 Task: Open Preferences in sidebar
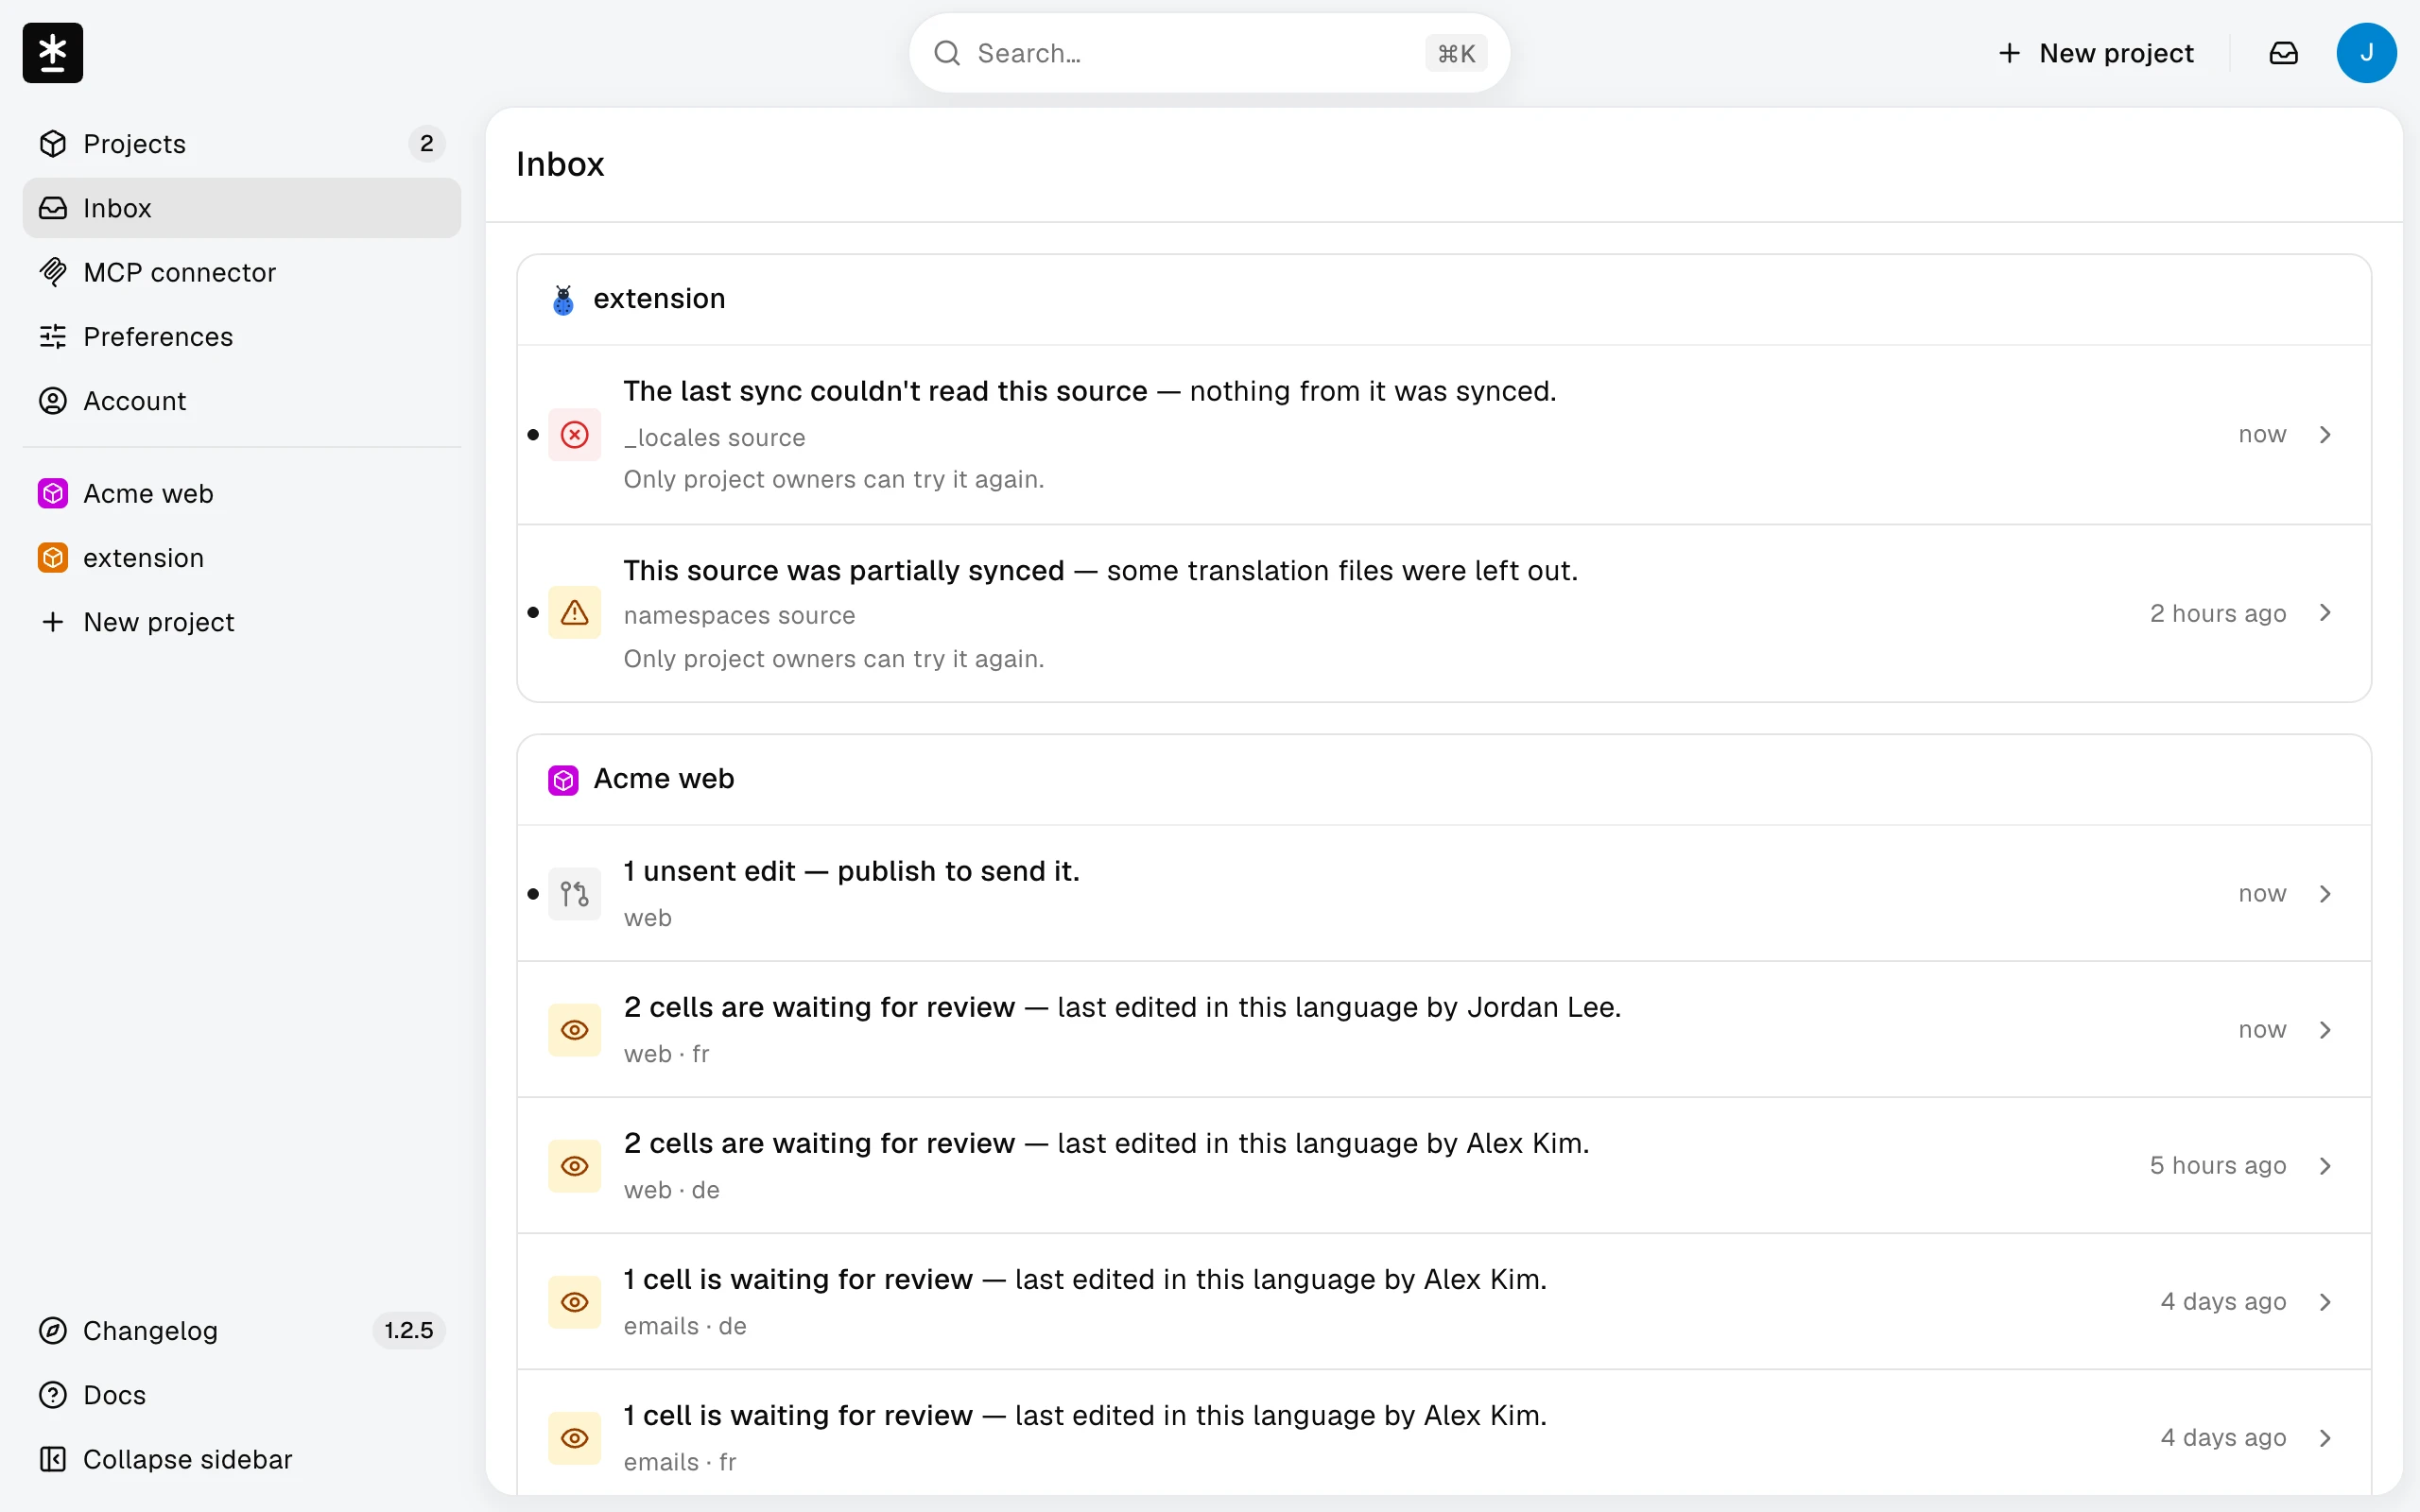[x=241, y=336]
